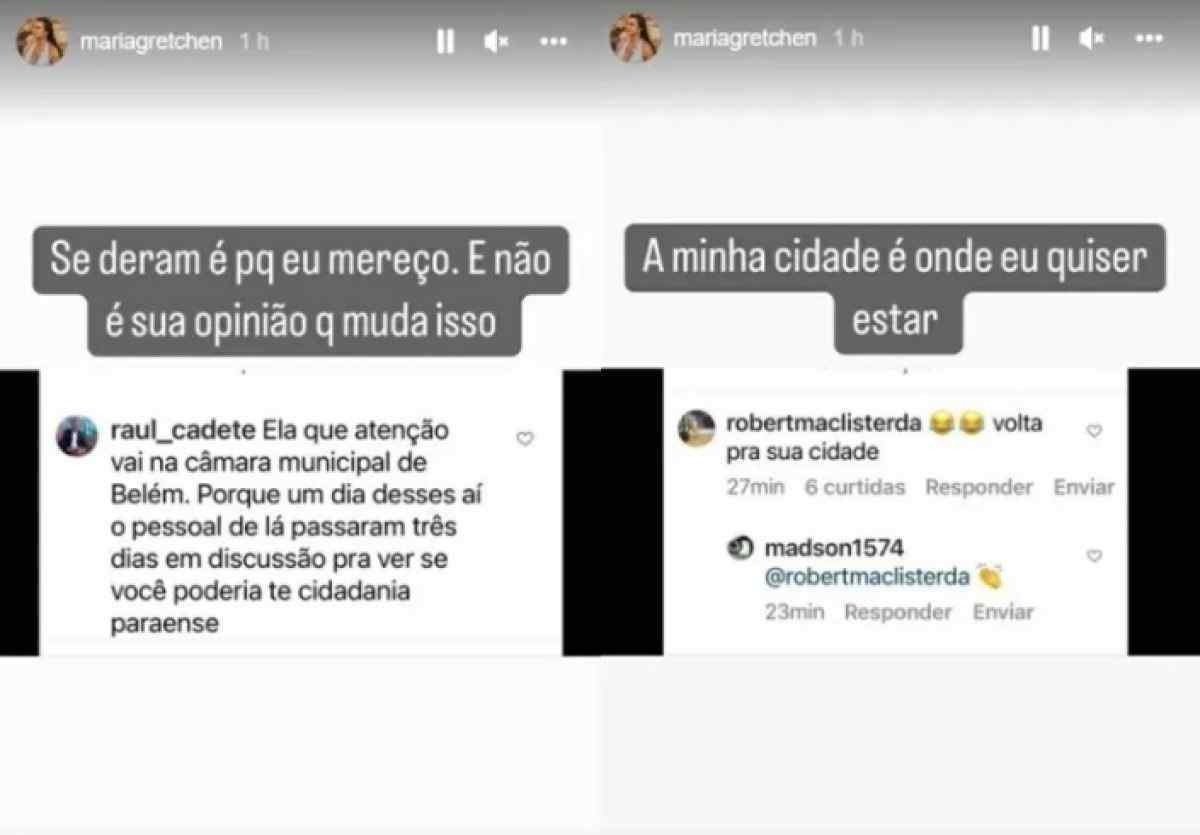Click Responder under madson1574's reply
This screenshot has width=1200, height=835.
pos(897,612)
